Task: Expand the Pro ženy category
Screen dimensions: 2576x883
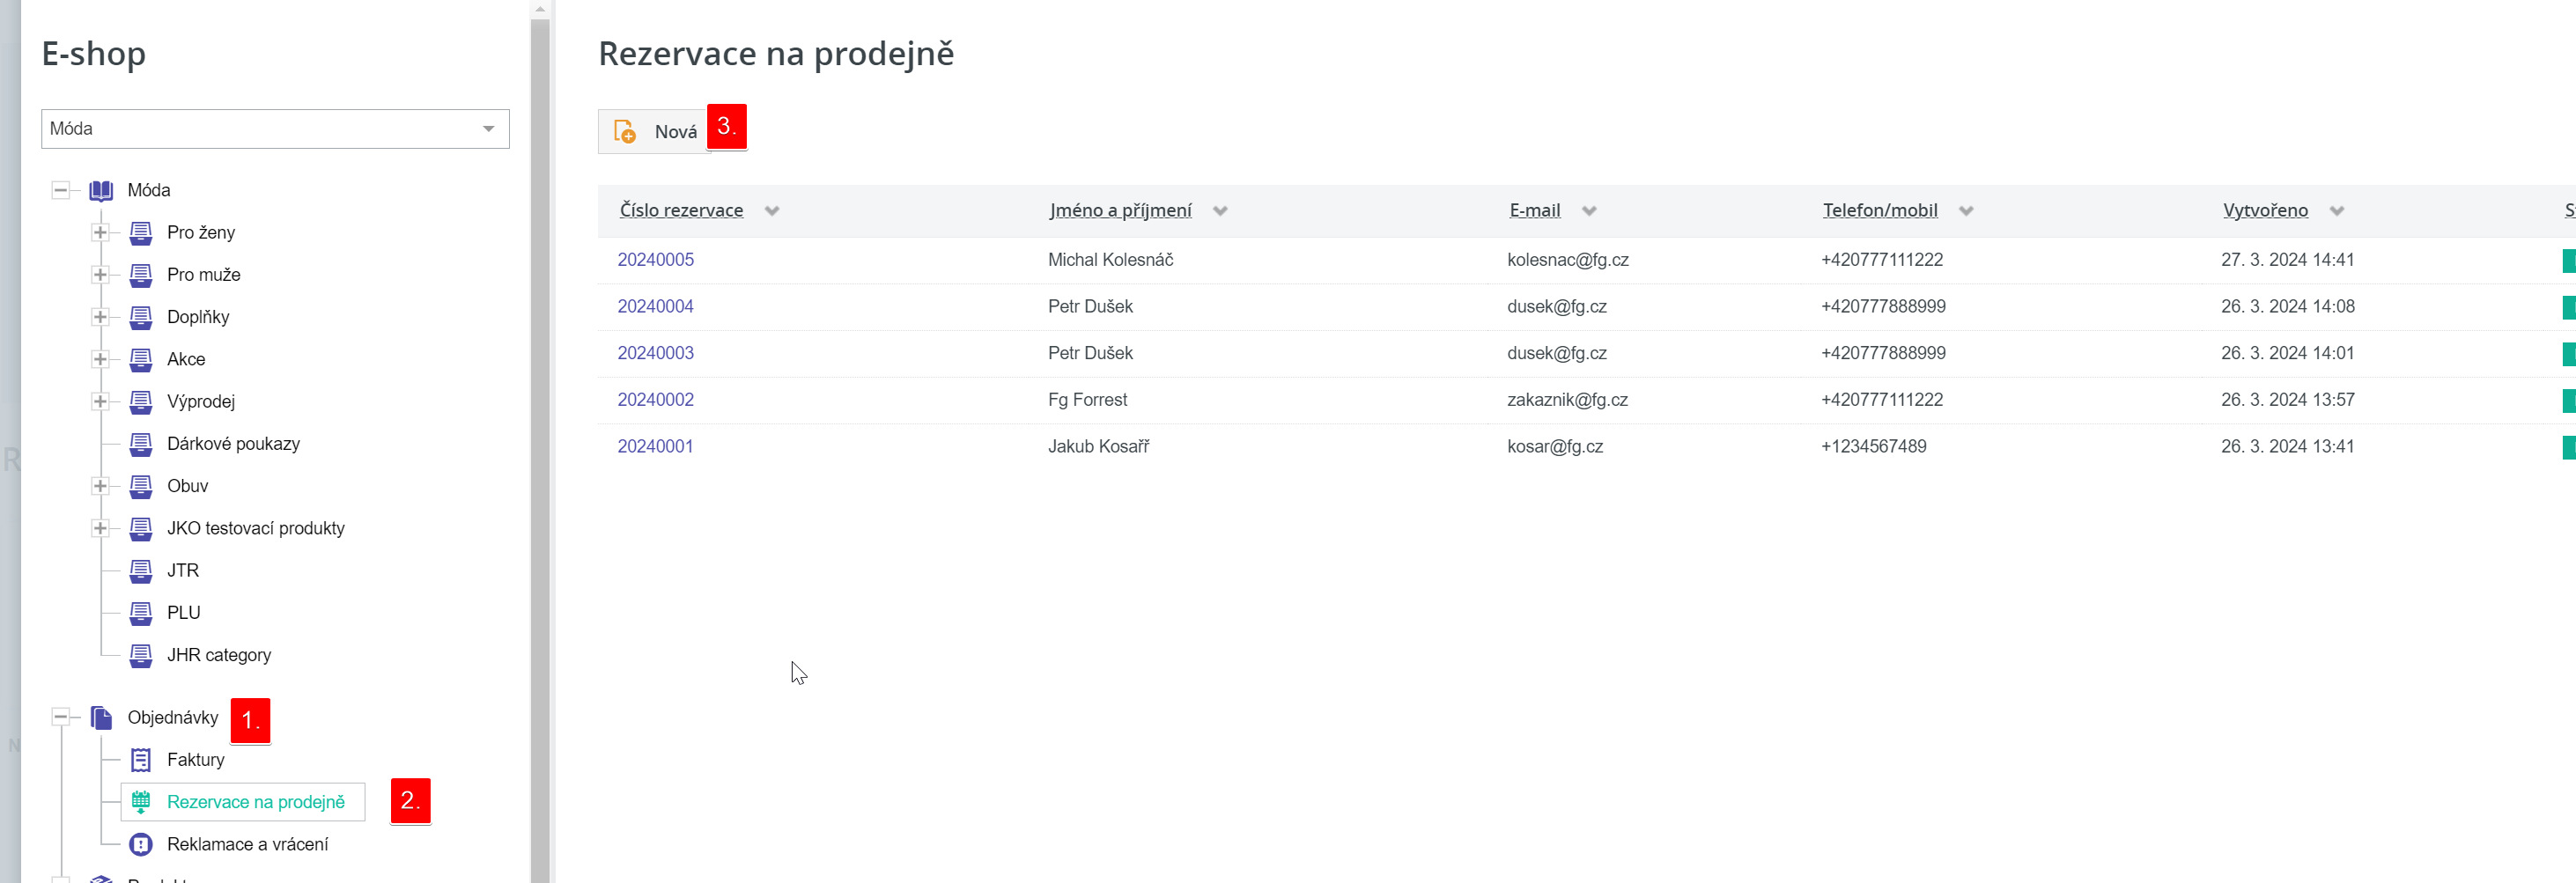Action: click(100, 232)
